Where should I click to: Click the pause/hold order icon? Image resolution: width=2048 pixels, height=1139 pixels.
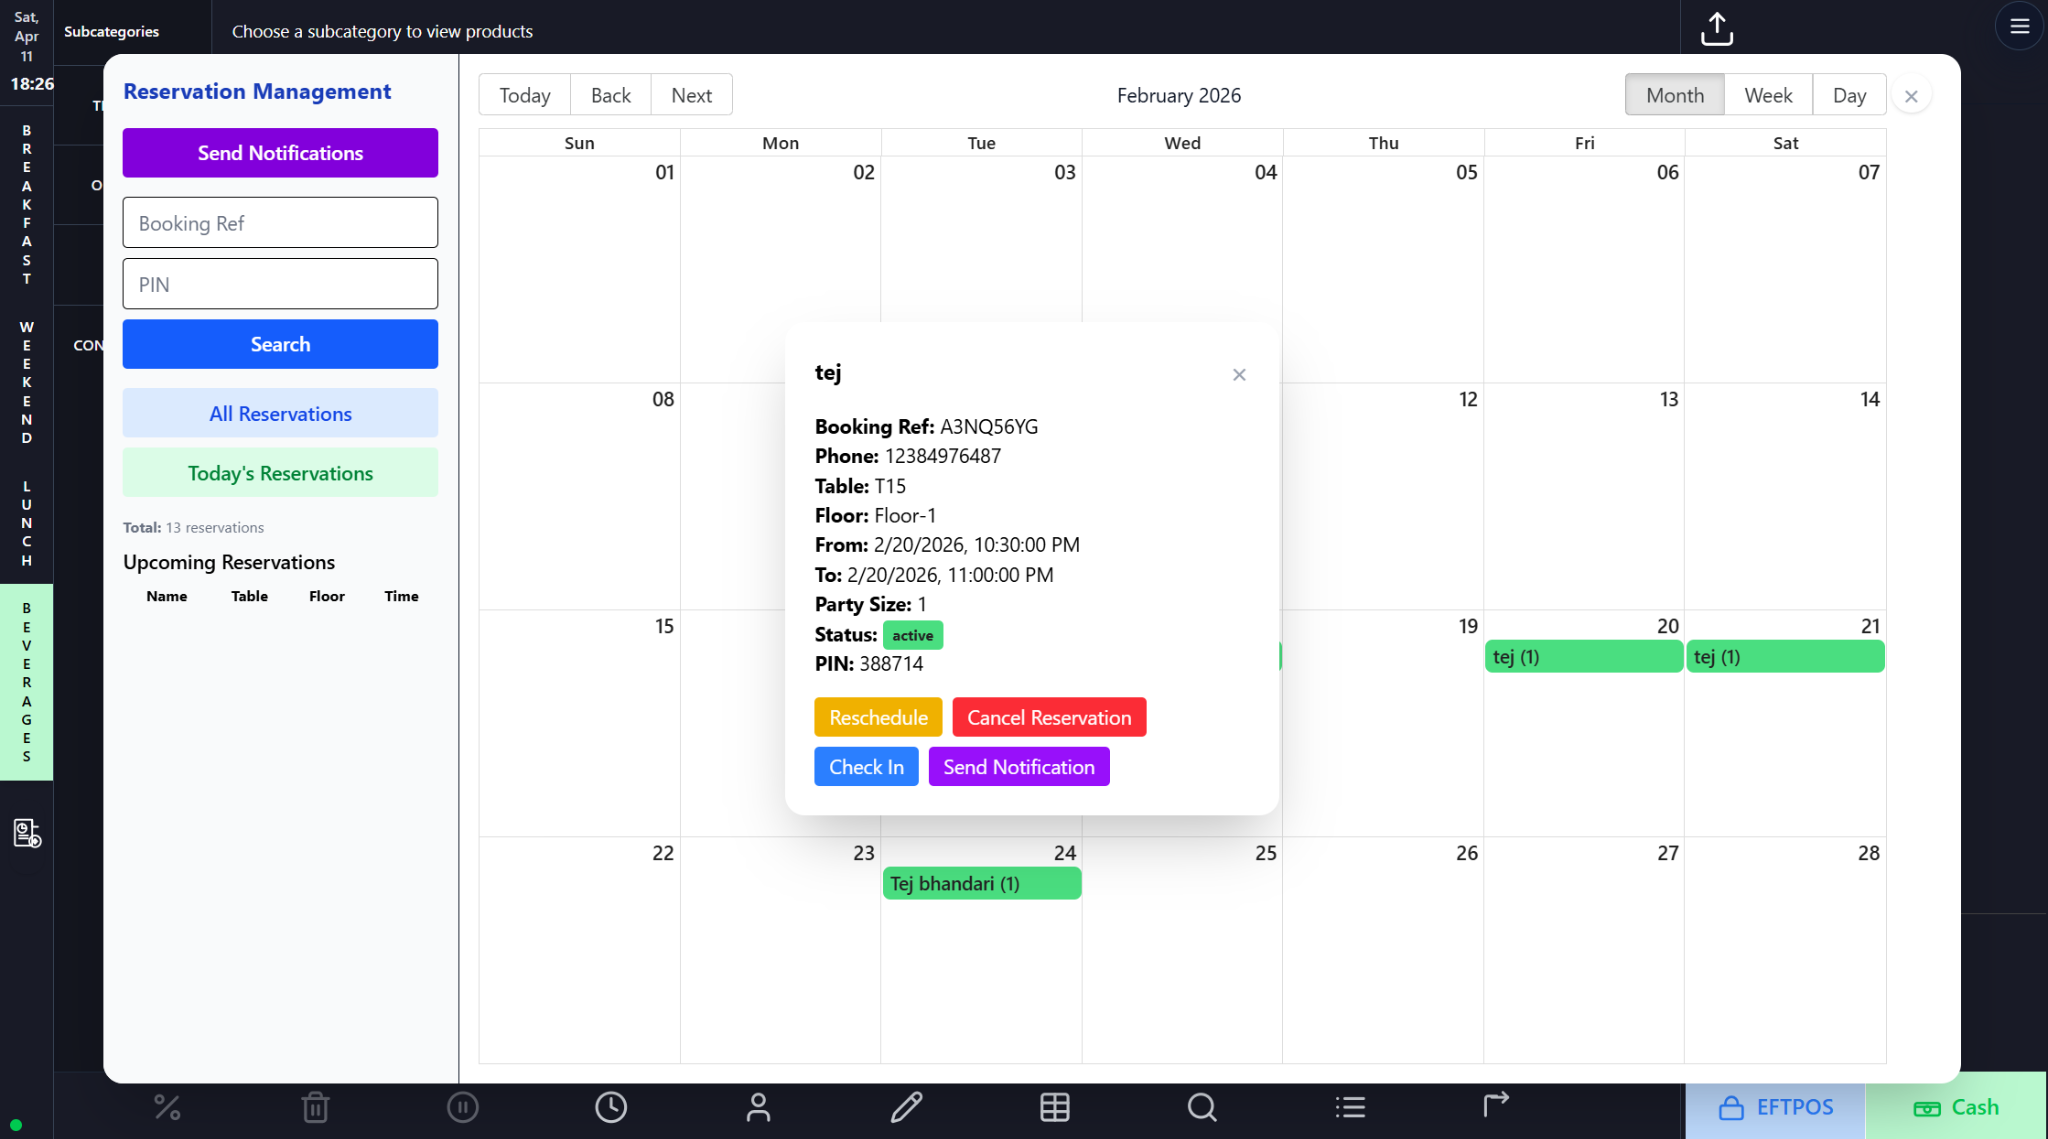pyautogui.click(x=462, y=1107)
